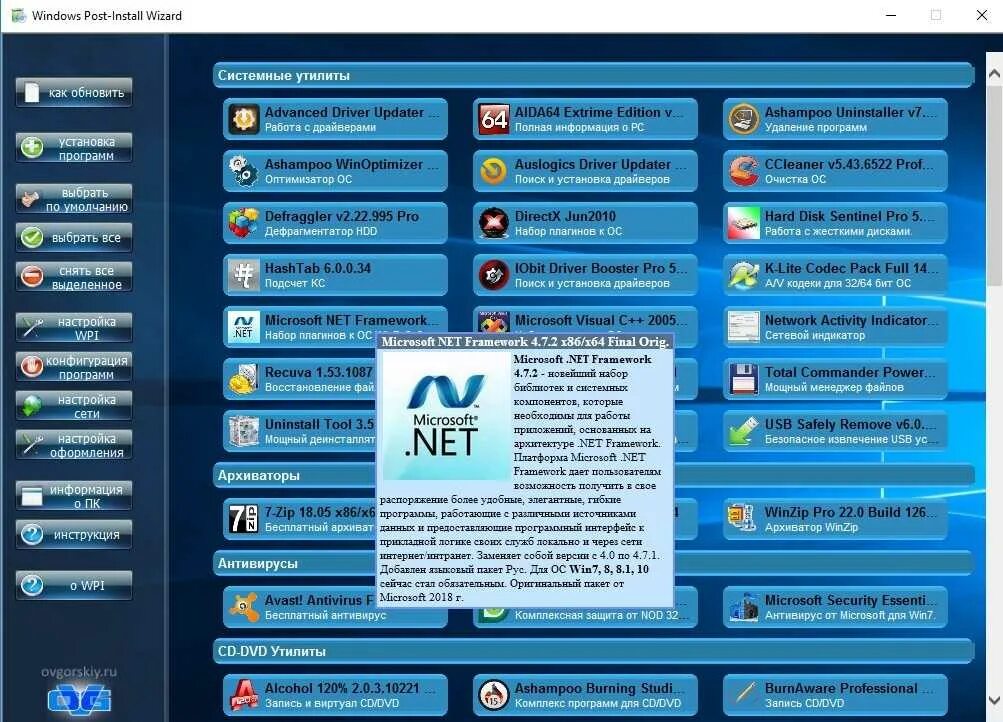
Task: Click the Windows Post-Install Wizard title icon
Action: click(19, 15)
